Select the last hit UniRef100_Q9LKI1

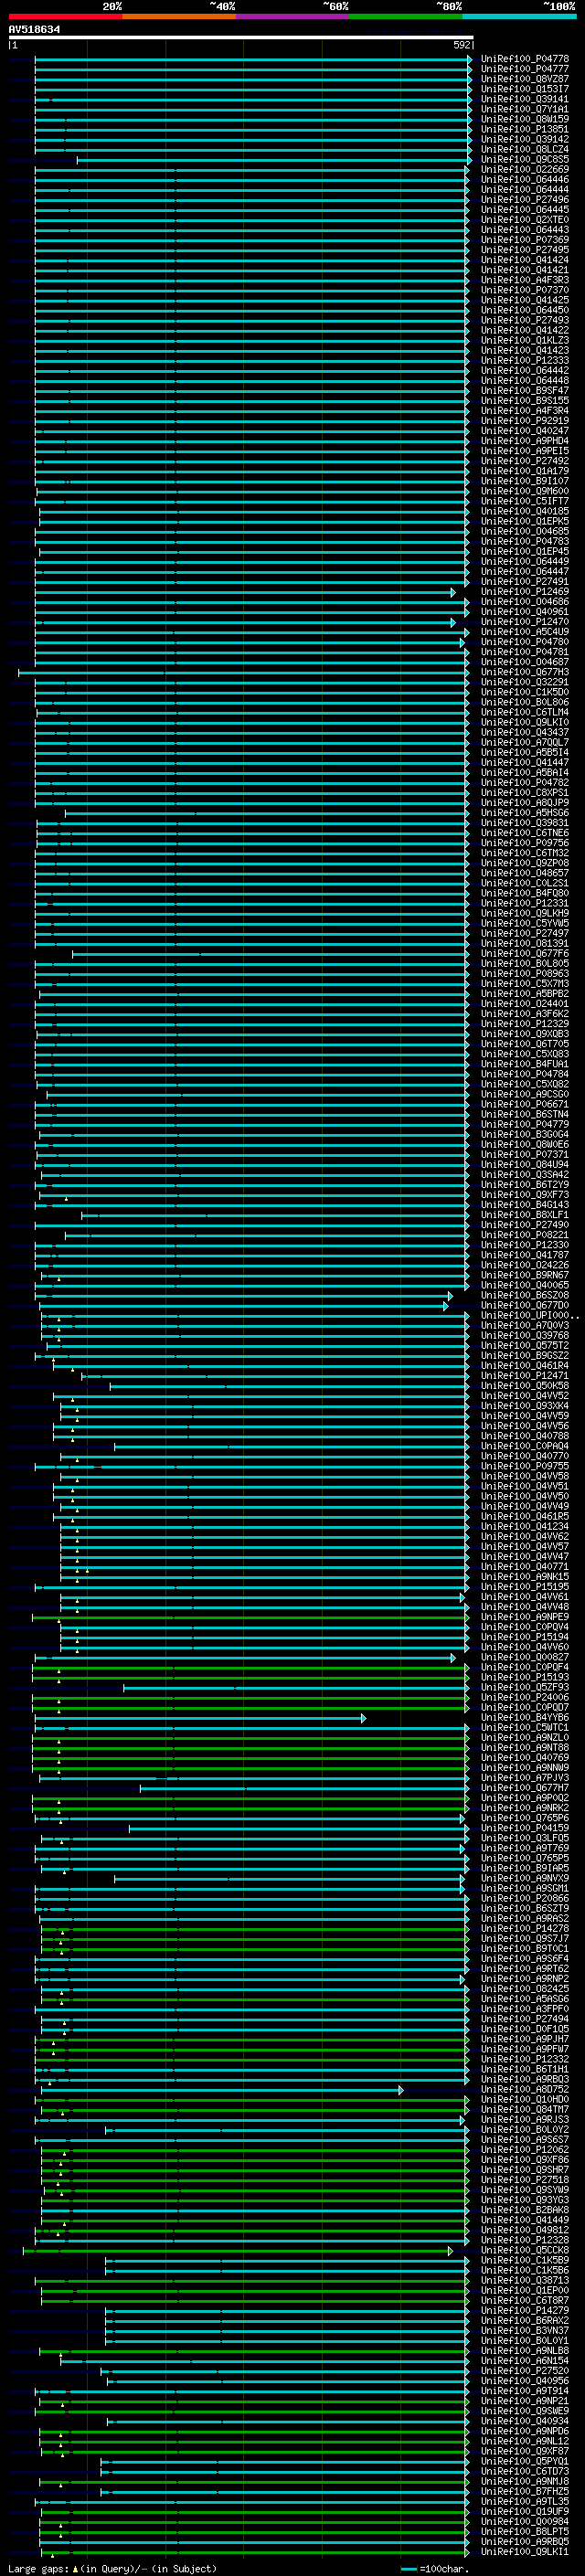pyautogui.click(x=525, y=2552)
